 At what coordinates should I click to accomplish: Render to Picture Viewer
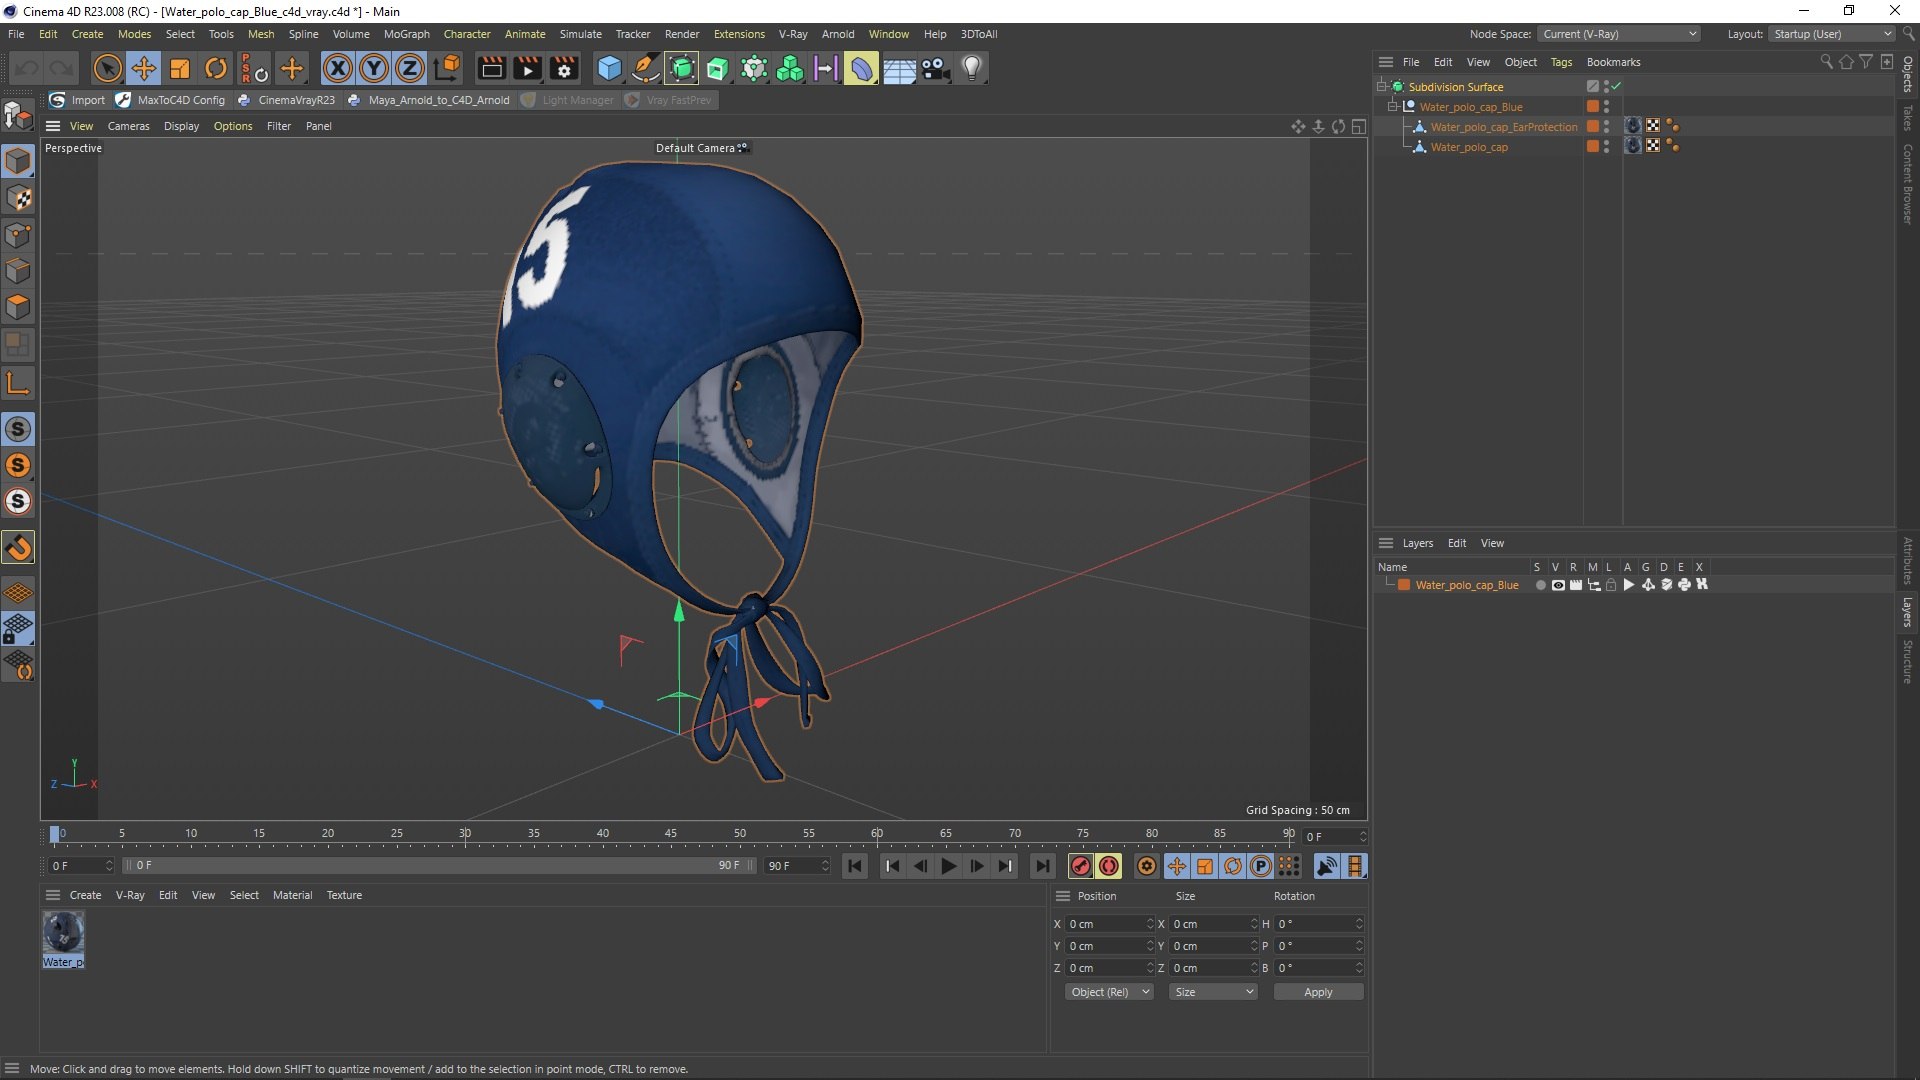point(527,68)
